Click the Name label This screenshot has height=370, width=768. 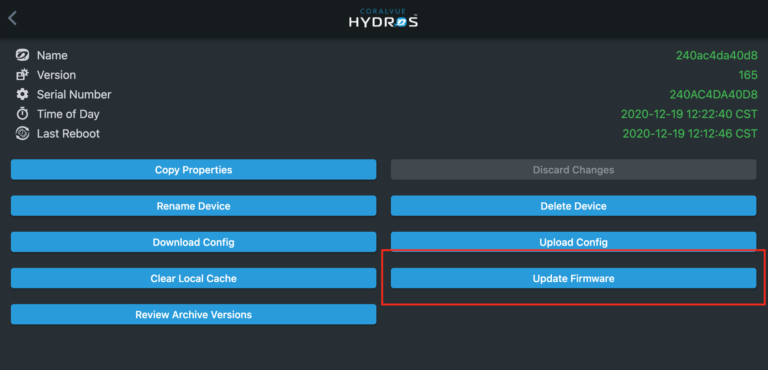pos(52,55)
